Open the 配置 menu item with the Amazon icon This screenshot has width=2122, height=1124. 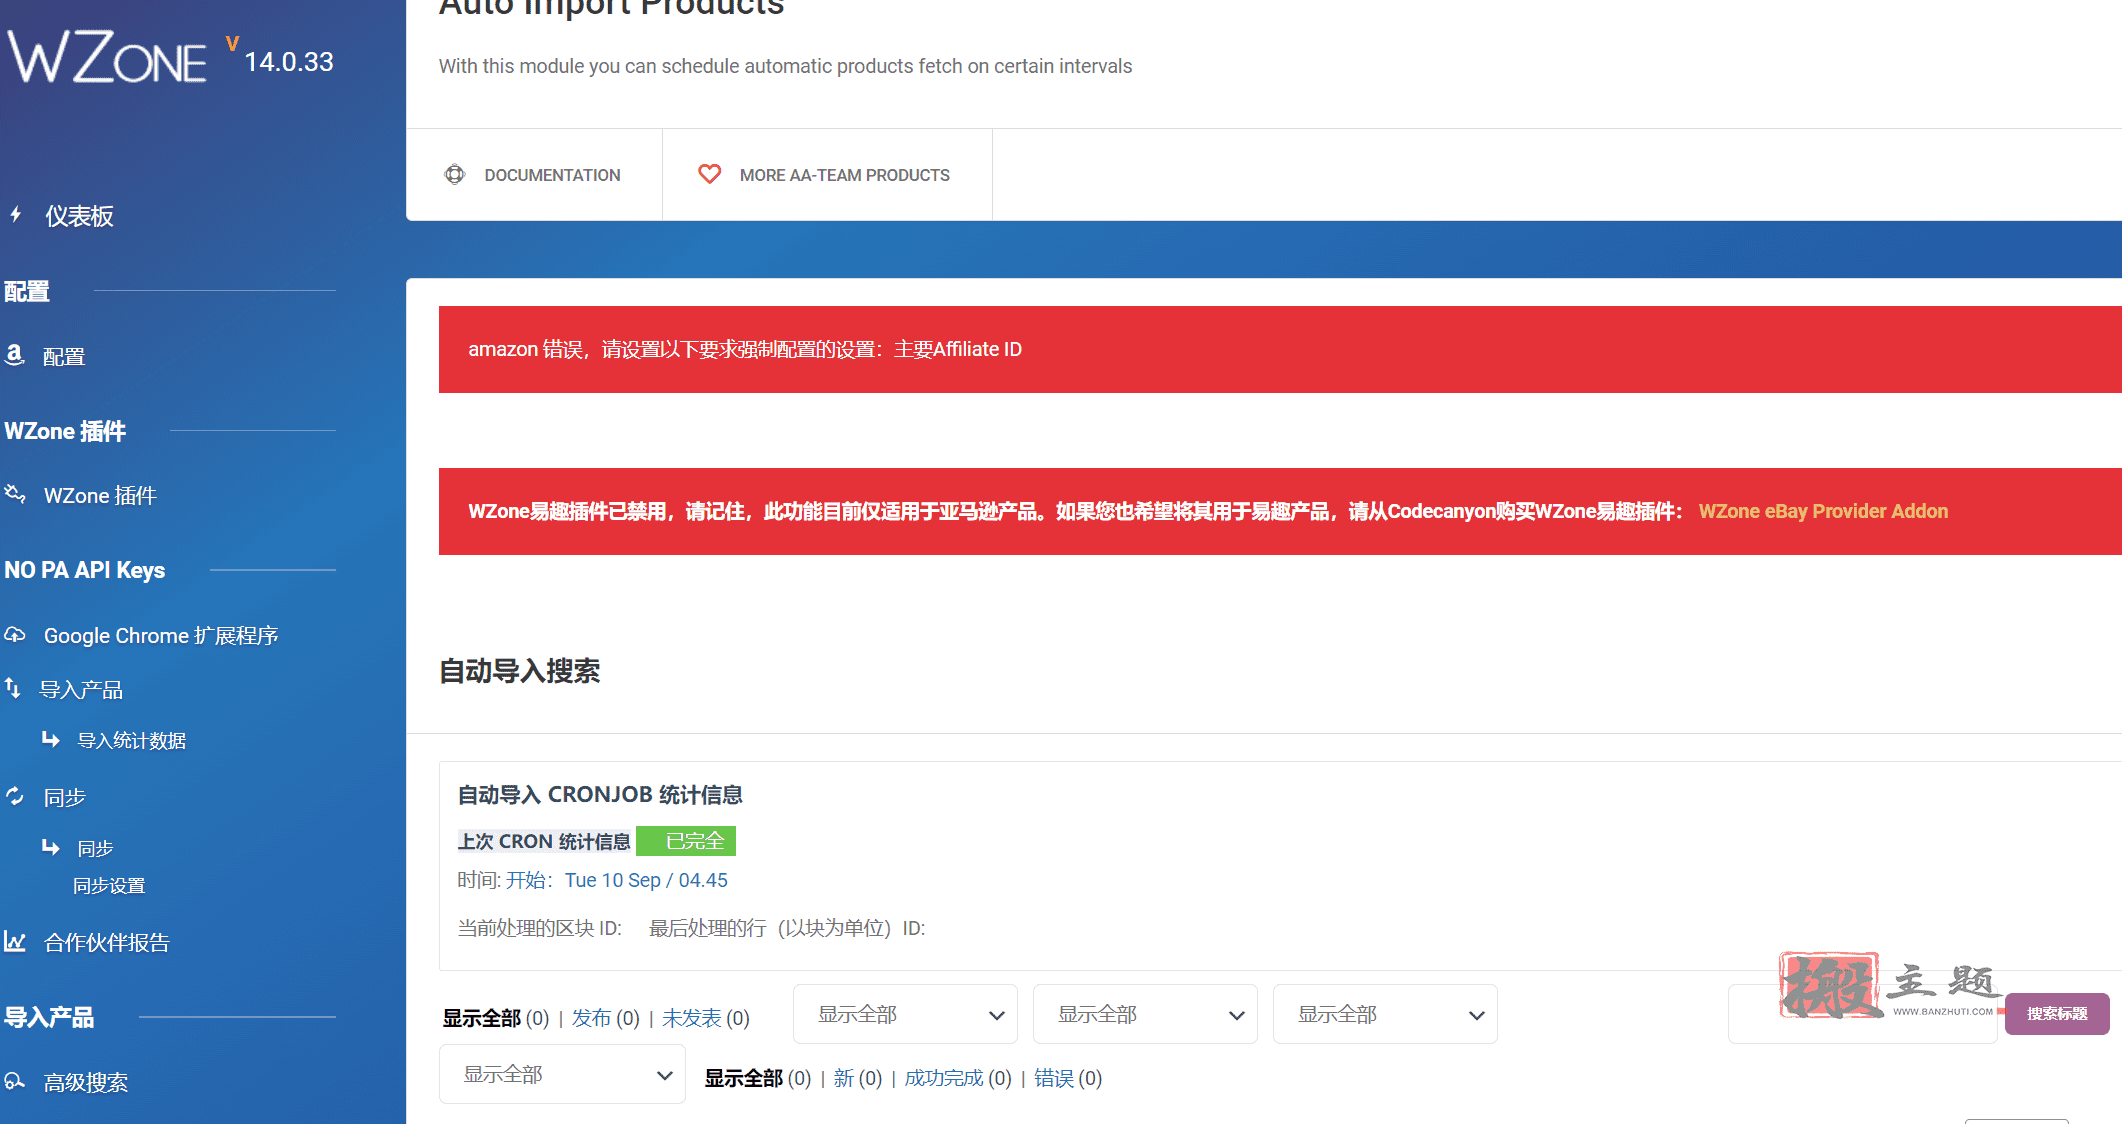(x=64, y=357)
